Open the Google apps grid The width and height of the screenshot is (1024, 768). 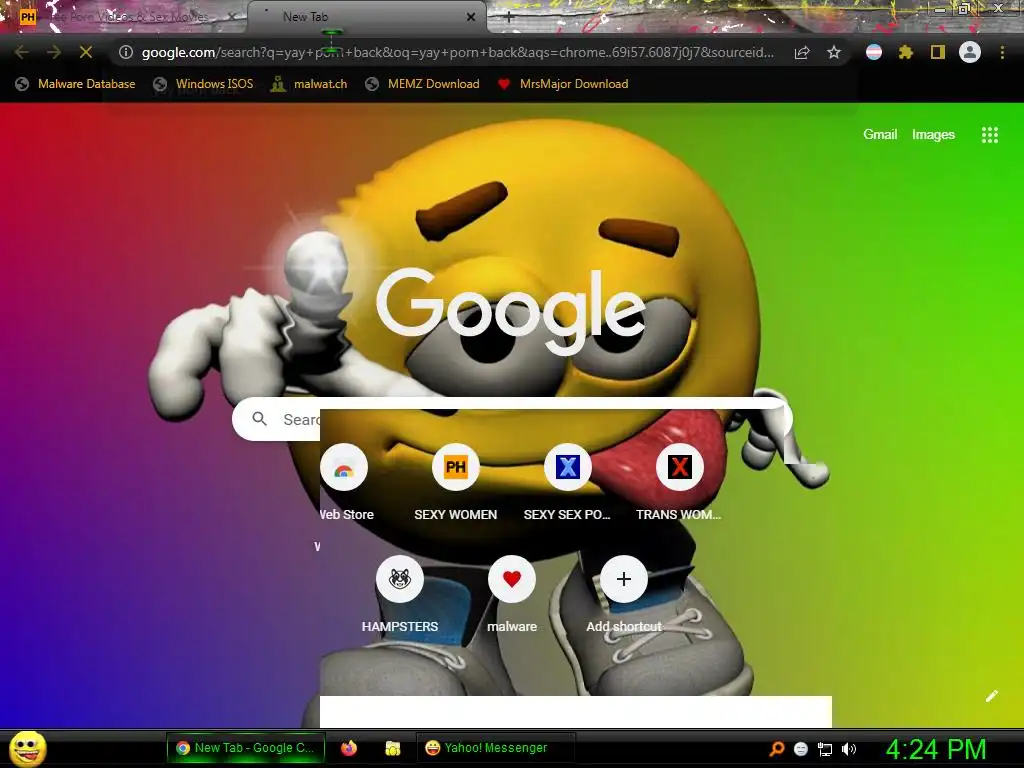pos(989,135)
